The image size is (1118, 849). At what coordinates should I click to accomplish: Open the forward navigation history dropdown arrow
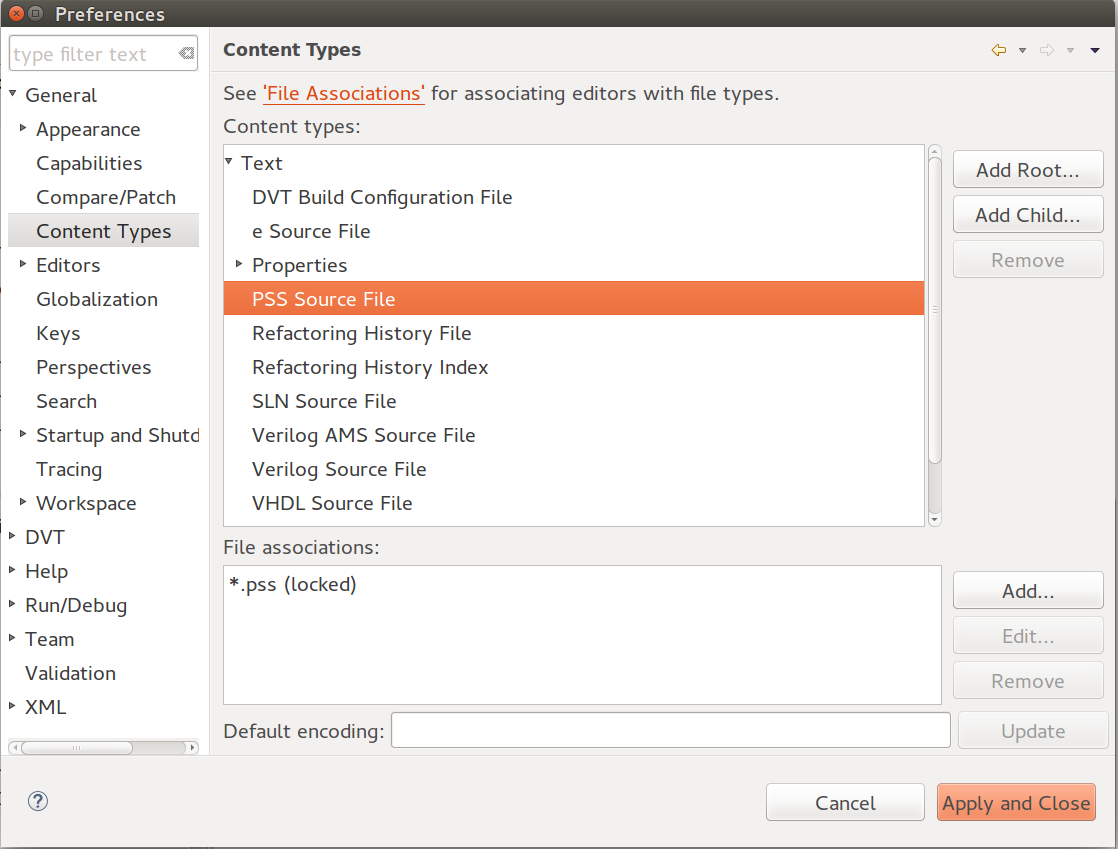pyautogui.click(x=1070, y=50)
